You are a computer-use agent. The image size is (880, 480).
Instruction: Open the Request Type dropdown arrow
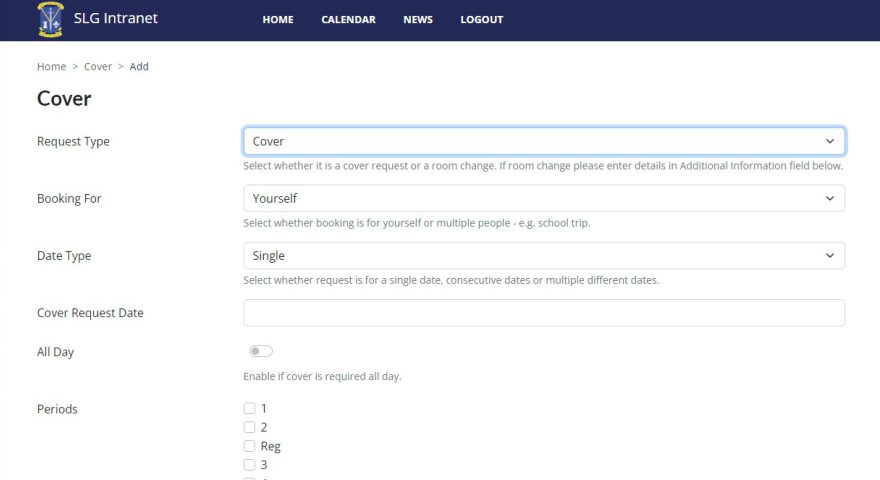tap(829, 141)
